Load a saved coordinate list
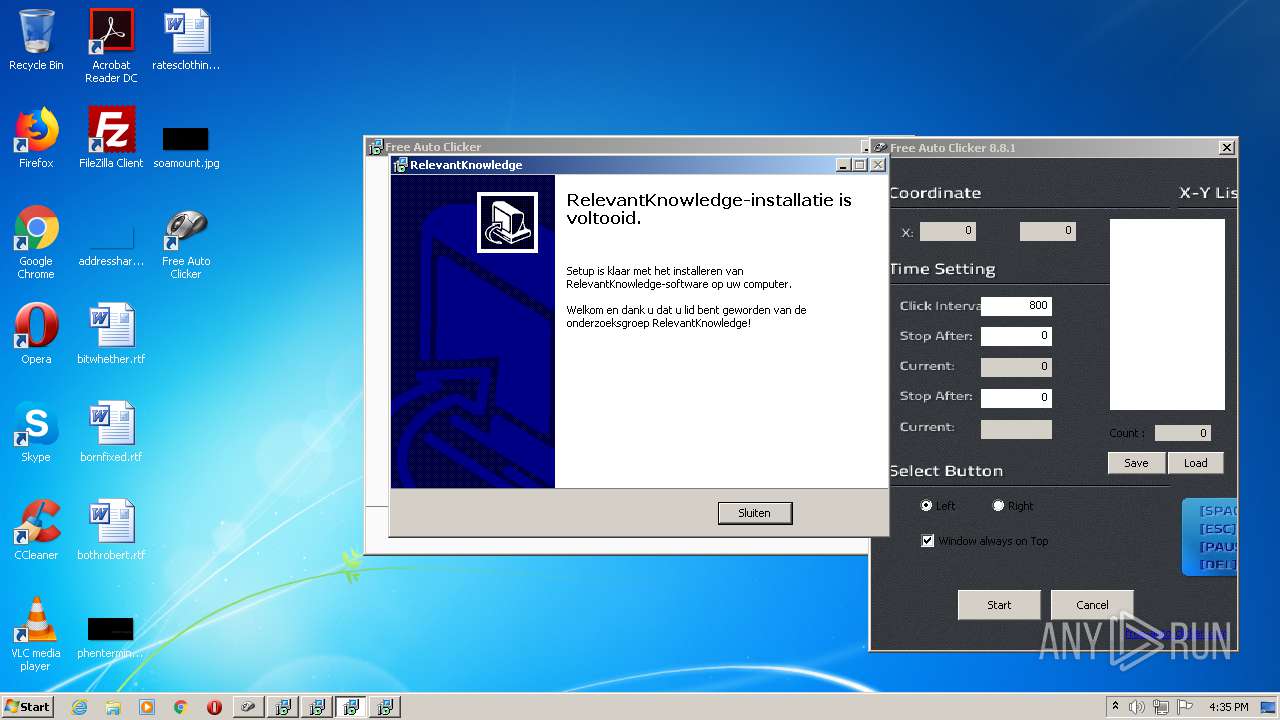Viewport: 1280px width, 720px height. (1196, 463)
